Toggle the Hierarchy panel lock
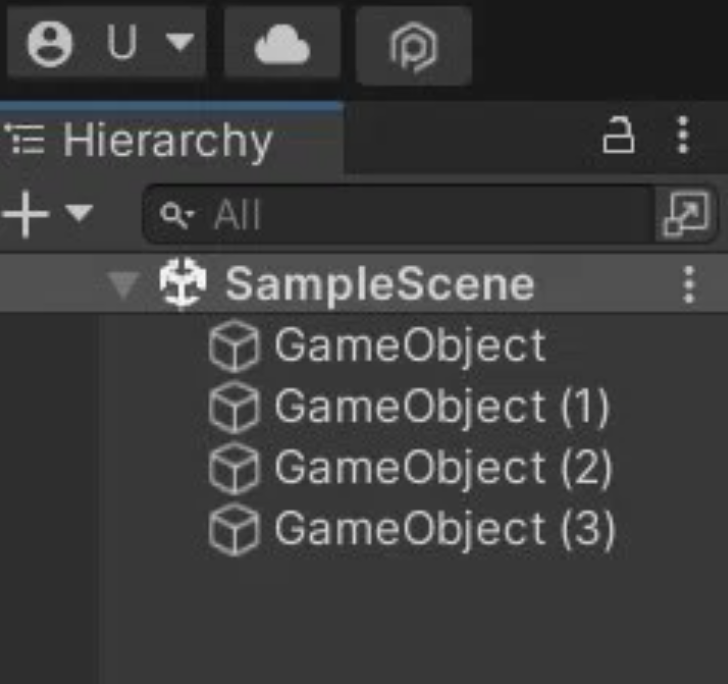Image resolution: width=728 pixels, height=684 pixels. 618,136
